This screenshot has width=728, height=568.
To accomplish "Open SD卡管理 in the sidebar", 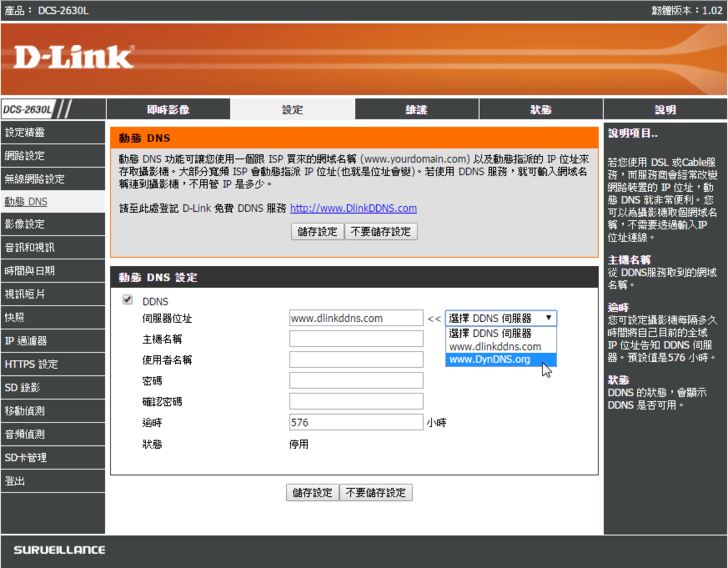I will pos(26,457).
